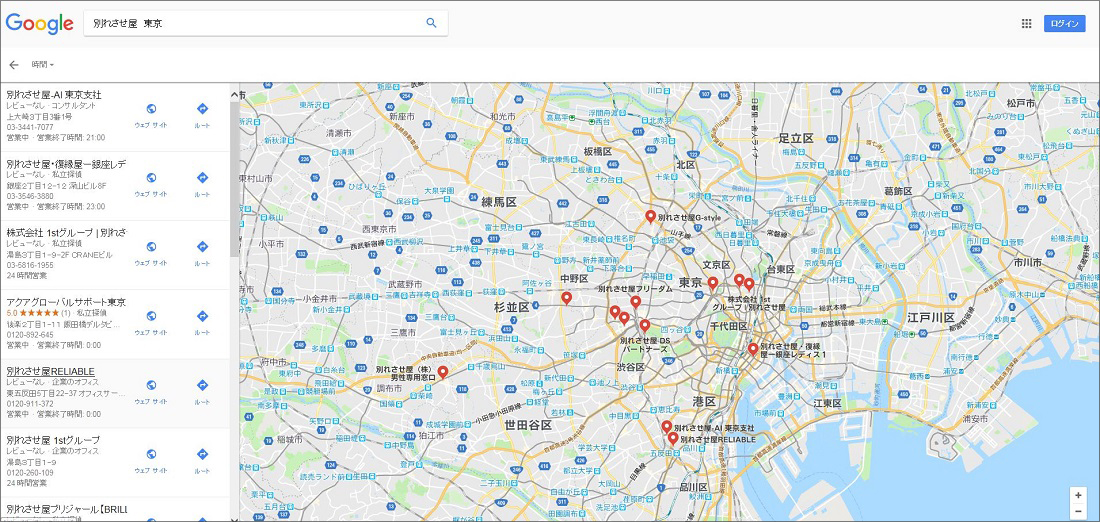Click the 江戸川区 label on the map
This screenshot has width=1100, height=522.
click(931, 318)
